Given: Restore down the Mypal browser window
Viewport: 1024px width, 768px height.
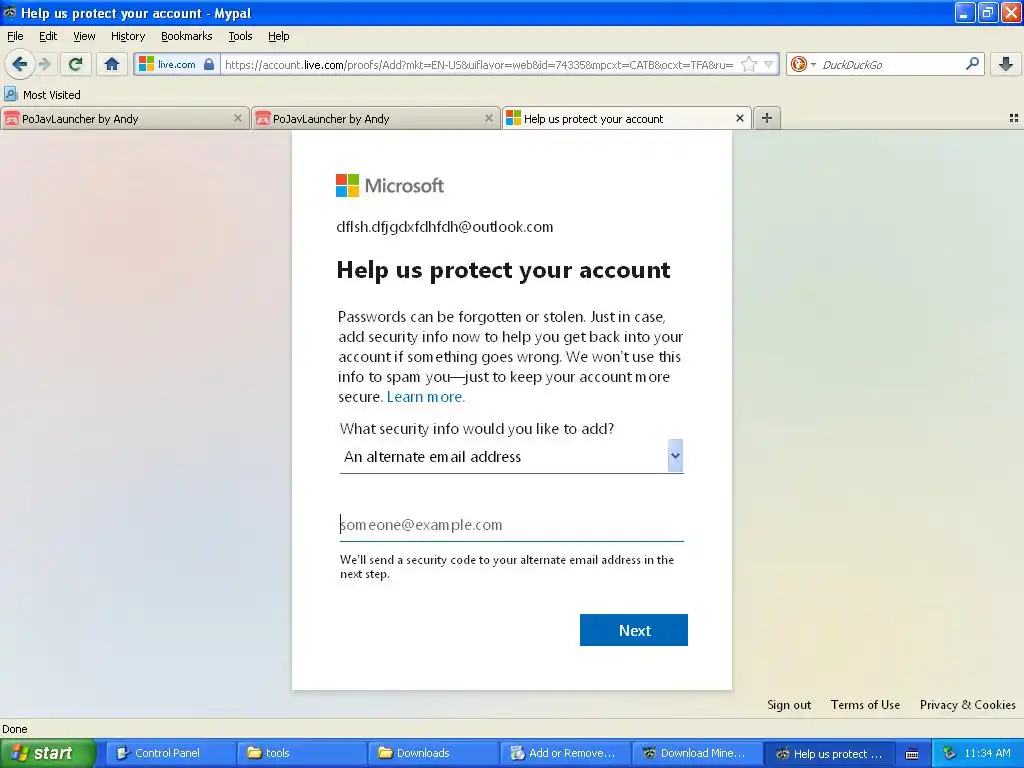Looking at the screenshot, I should point(987,12).
